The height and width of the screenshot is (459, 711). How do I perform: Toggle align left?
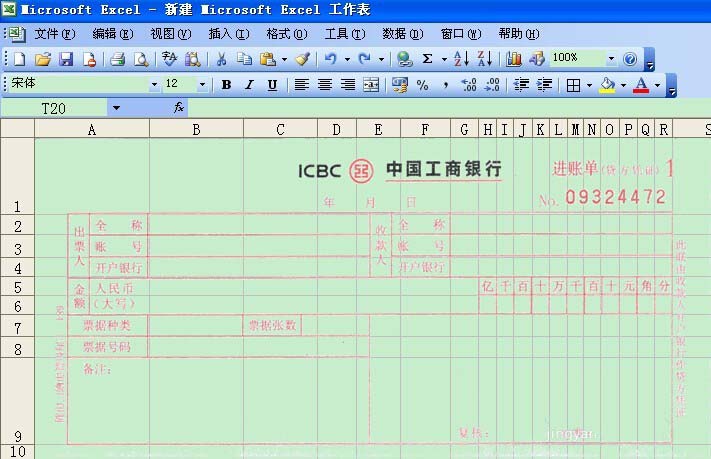pyautogui.click(x=302, y=85)
